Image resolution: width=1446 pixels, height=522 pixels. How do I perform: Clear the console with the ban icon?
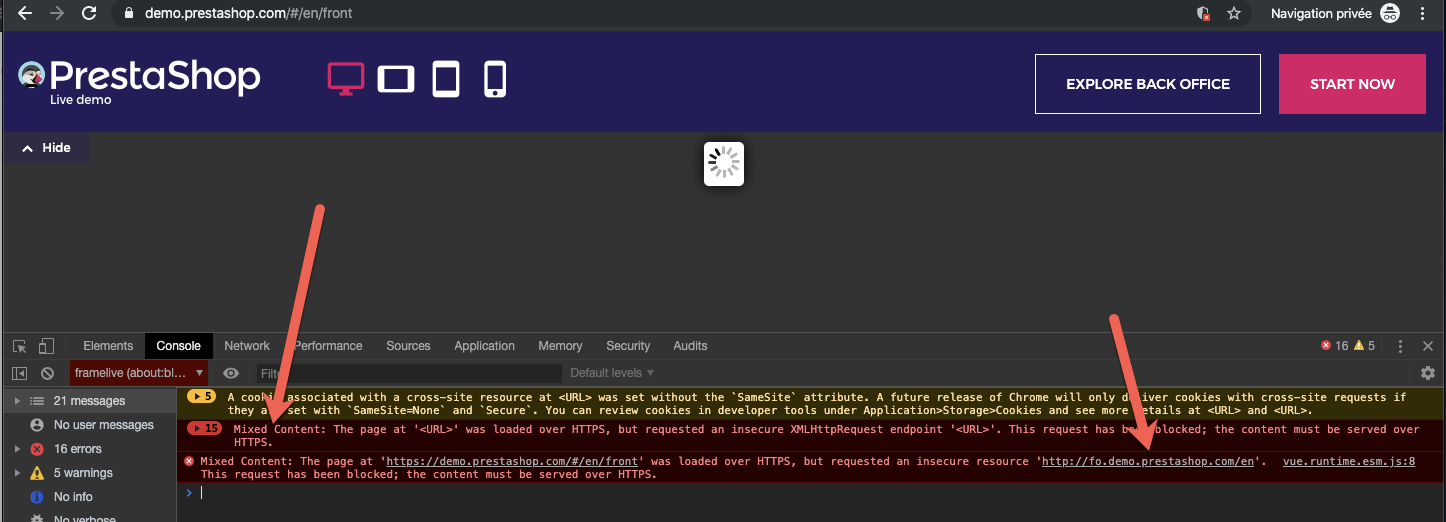click(47, 373)
